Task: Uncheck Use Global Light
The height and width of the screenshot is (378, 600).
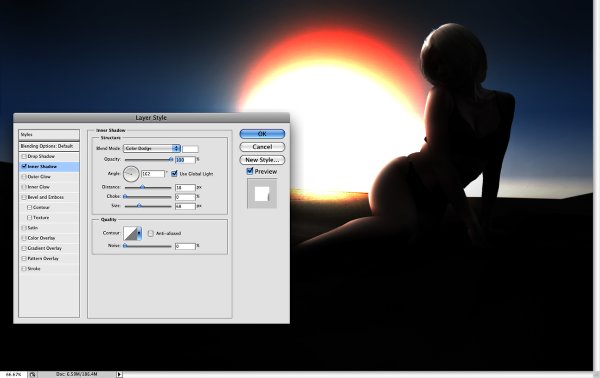Action: (x=174, y=174)
